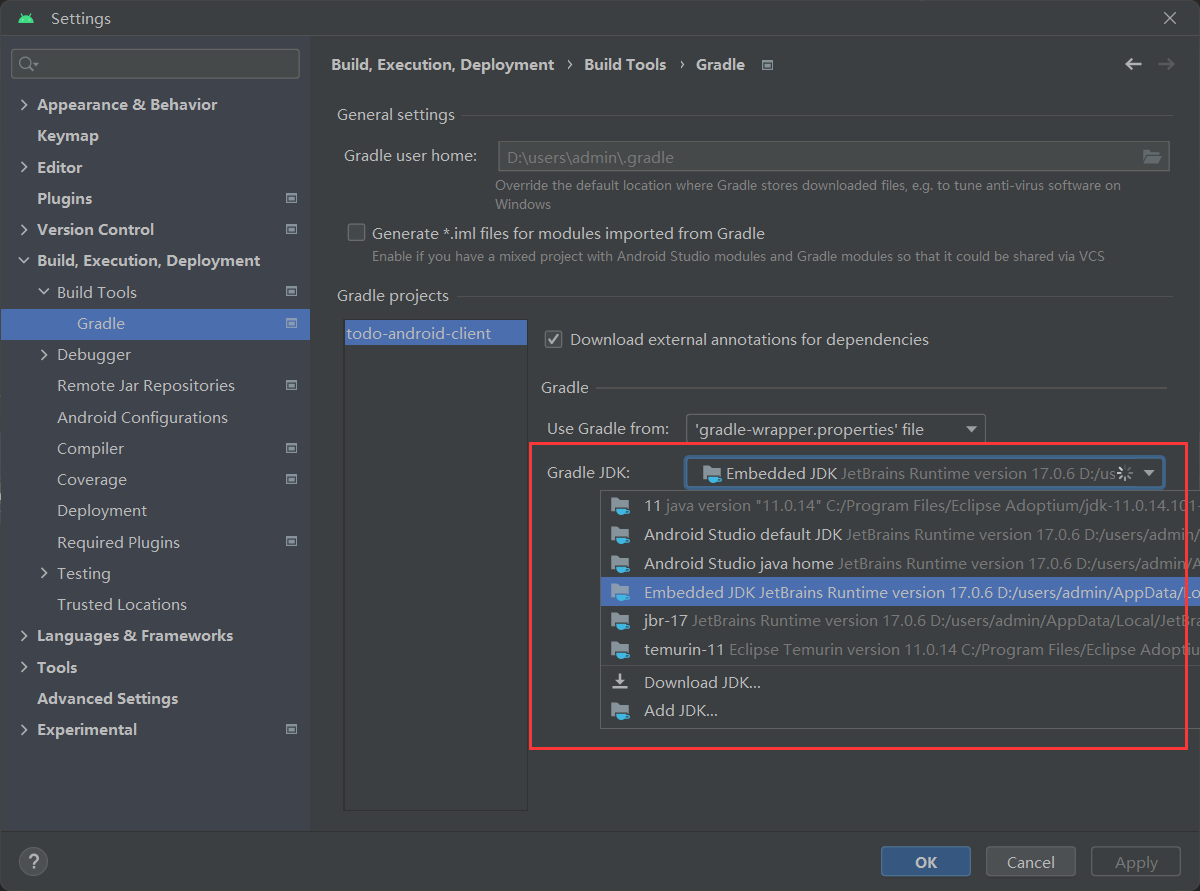Click the config marker icon beside Plugins

[x=291, y=198]
